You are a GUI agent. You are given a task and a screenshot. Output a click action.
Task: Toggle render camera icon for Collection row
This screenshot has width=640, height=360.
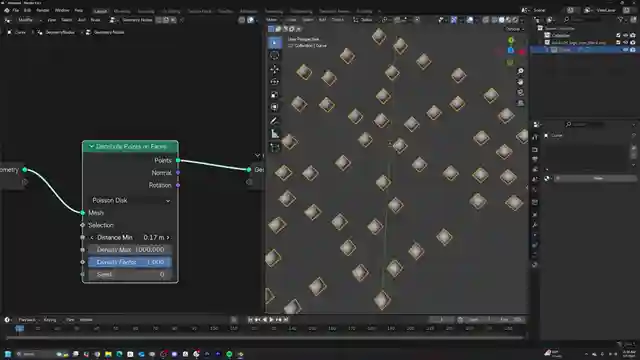point(633,36)
